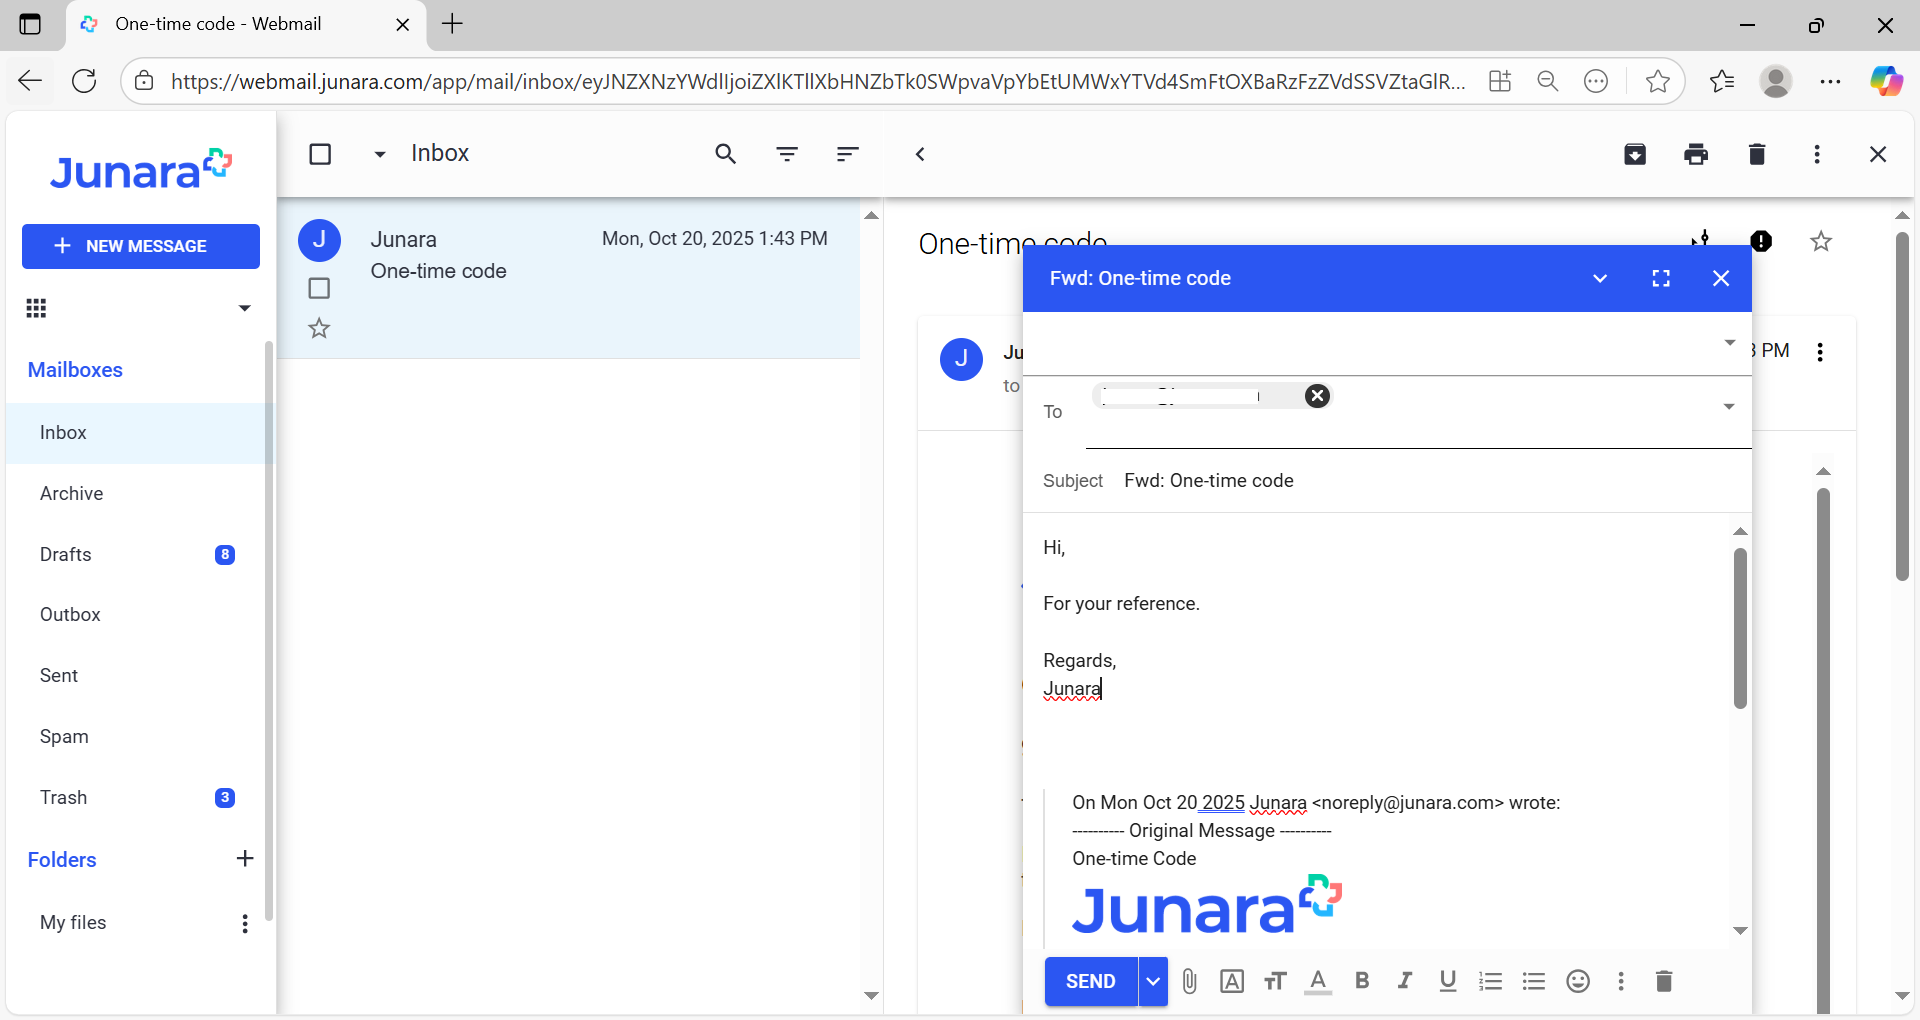This screenshot has width=1920, height=1020.
Task: Archive the open message
Action: (1635, 154)
